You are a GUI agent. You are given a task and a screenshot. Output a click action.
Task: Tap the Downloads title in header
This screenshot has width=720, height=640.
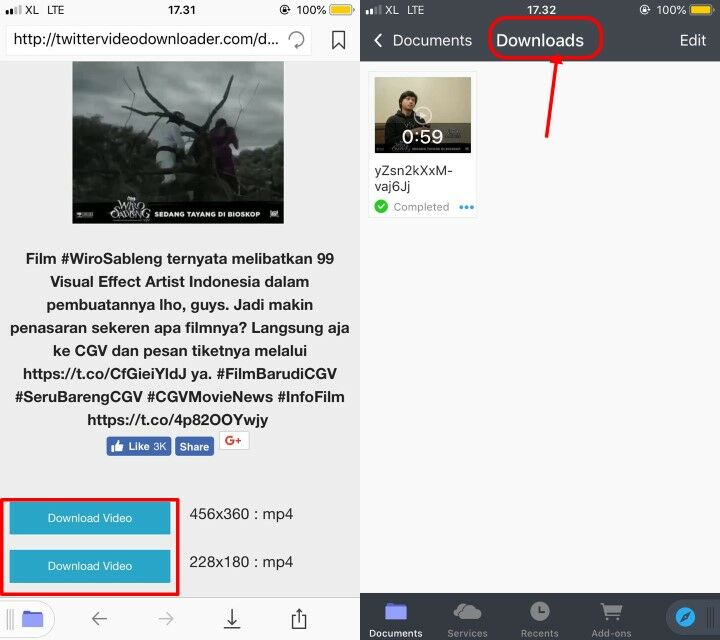point(540,40)
